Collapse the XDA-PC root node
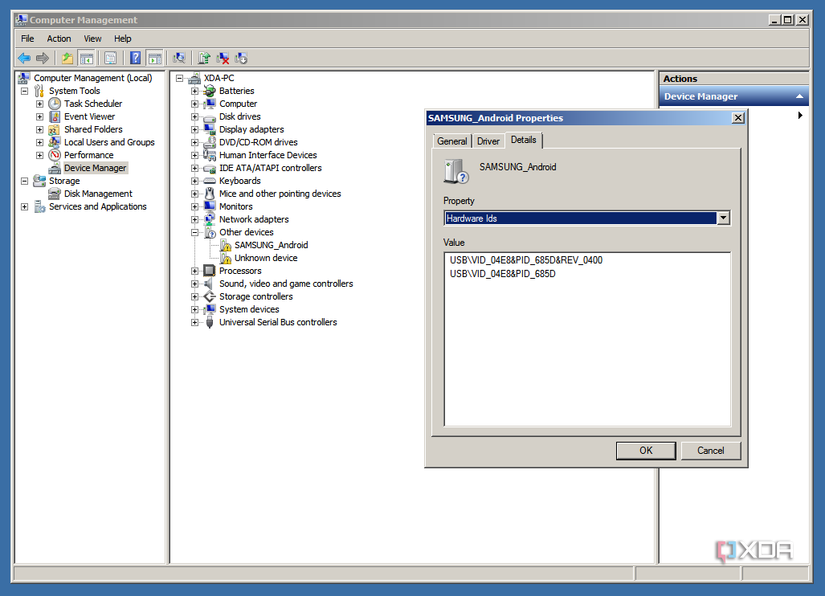Screen dimensions: 825x596 tap(179, 78)
